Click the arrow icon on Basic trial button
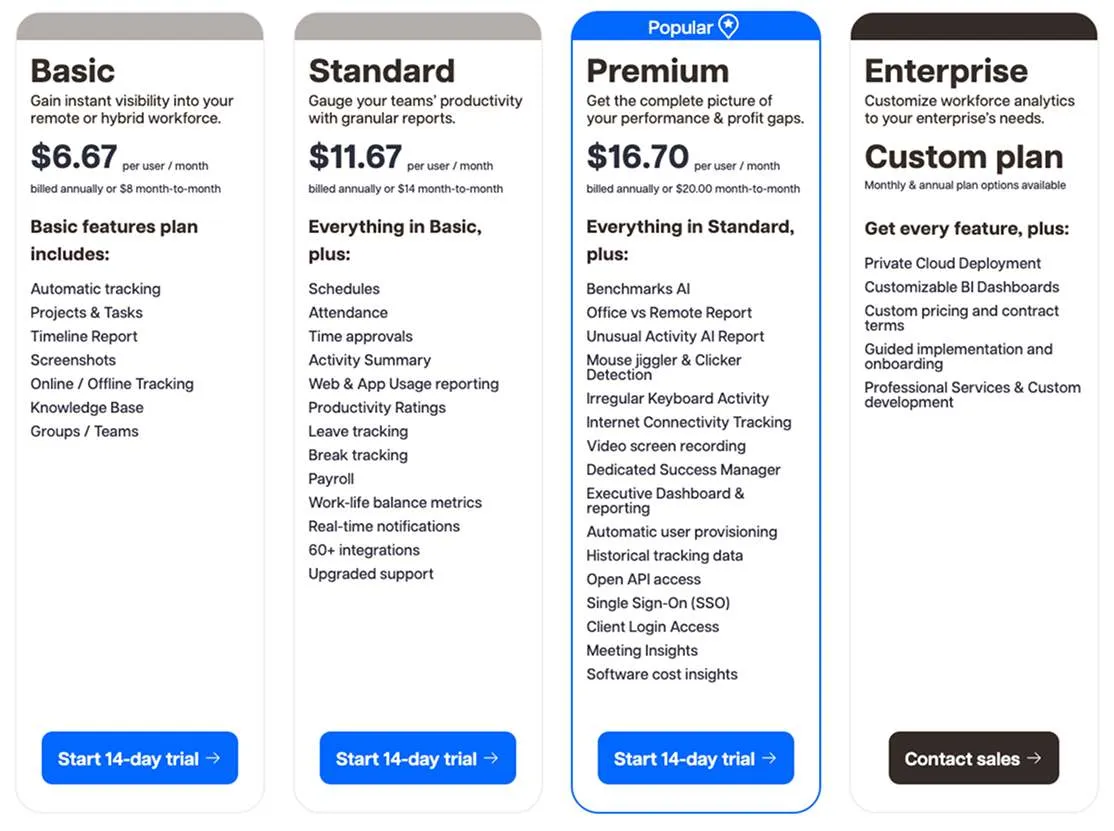The image size is (1114, 831). pos(215,758)
